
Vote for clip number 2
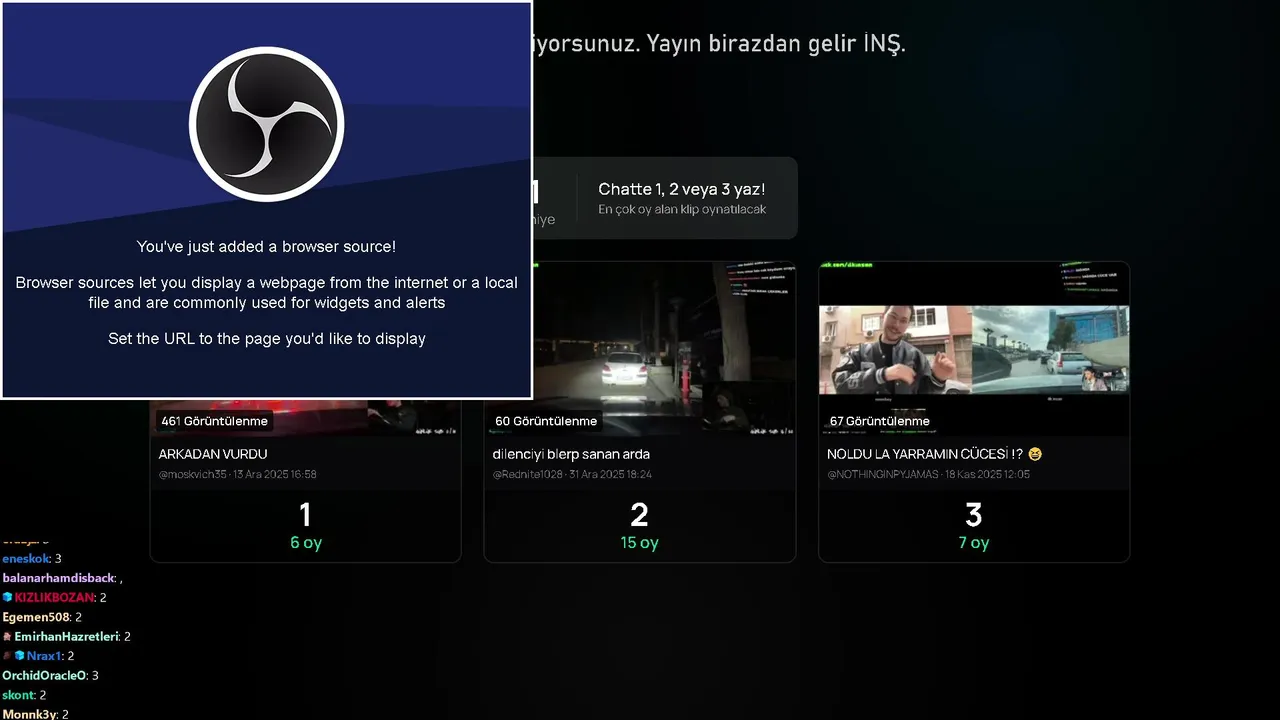pyautogui.click(x=640, y=515)
